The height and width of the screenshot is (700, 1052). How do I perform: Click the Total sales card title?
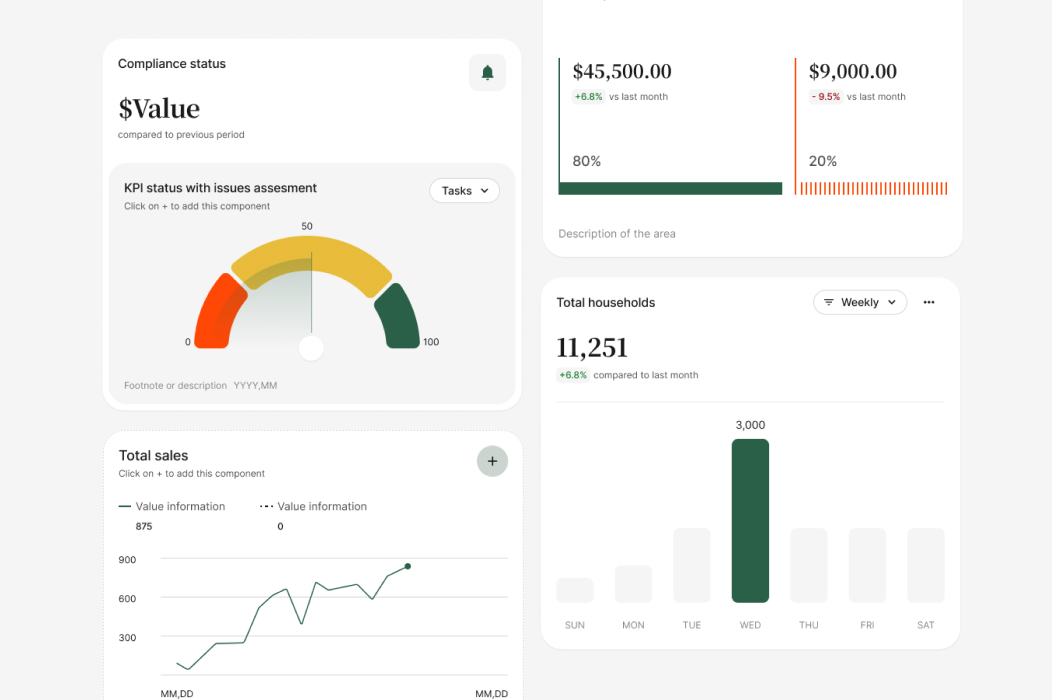(x=153, y=456)
